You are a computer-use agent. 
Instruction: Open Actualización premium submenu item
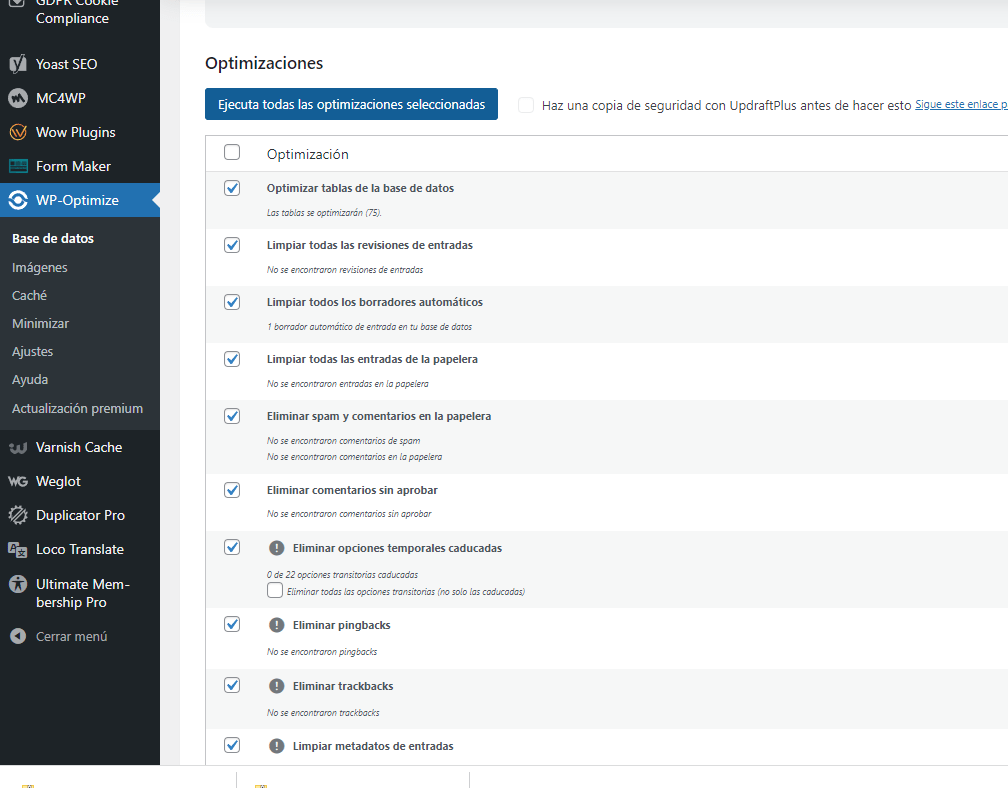[77, 408]
